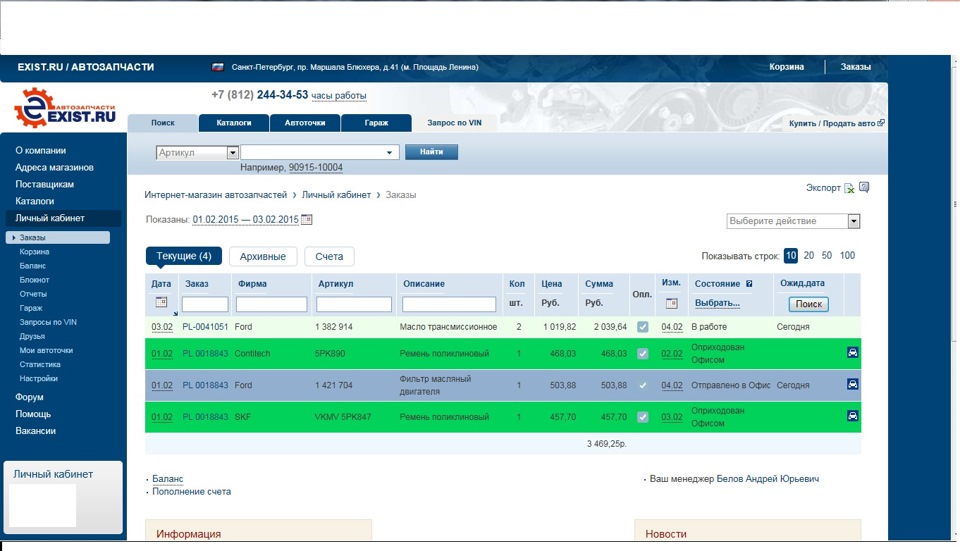Click the Excel export icon
This screenshot has width=960, height=551.
point(849,188)
